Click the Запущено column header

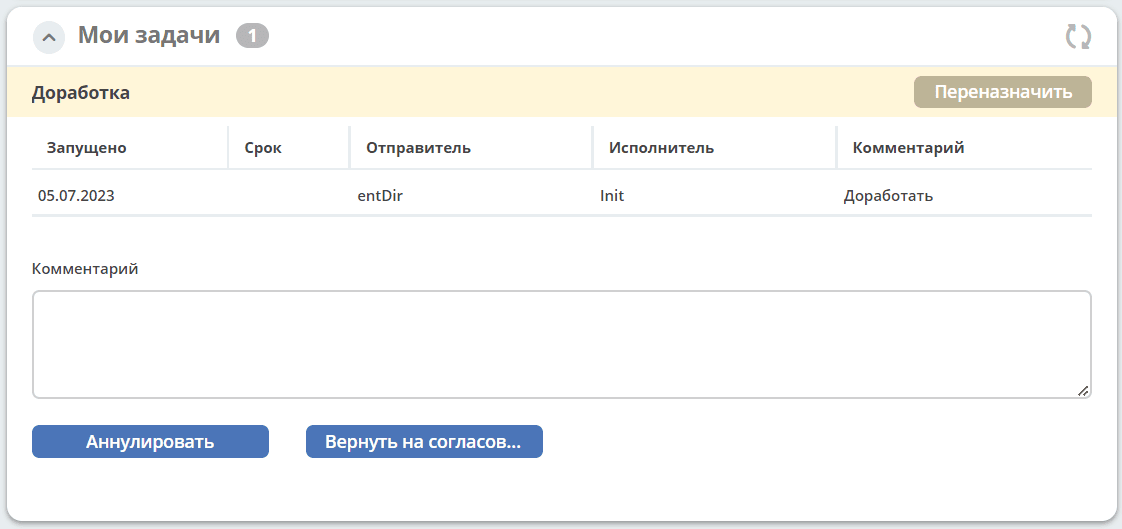[87, 148]
